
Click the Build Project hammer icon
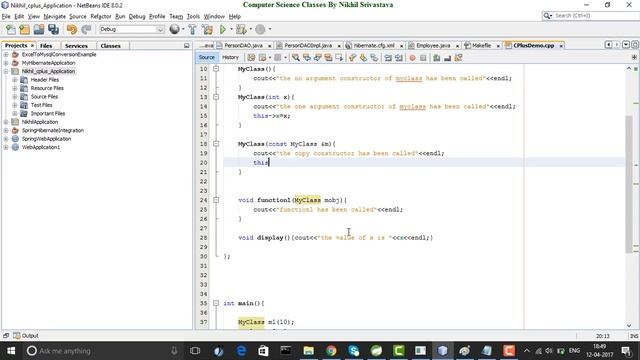tap(192, 29)
